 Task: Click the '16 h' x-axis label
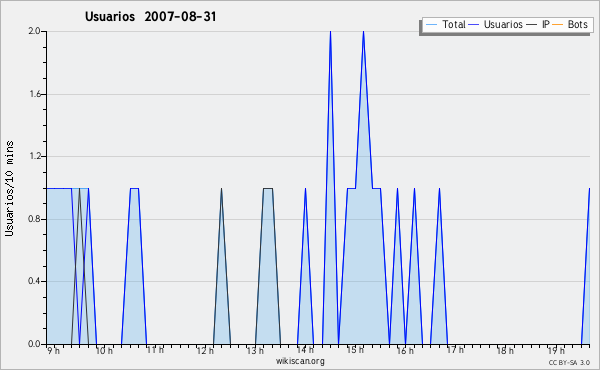405,350
